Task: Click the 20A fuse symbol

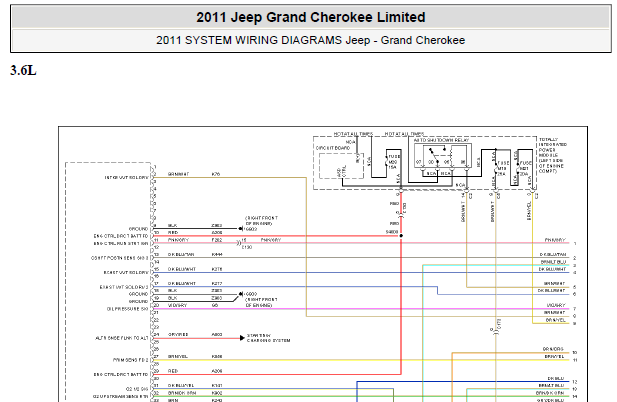Action: click(x=519, y=168)
